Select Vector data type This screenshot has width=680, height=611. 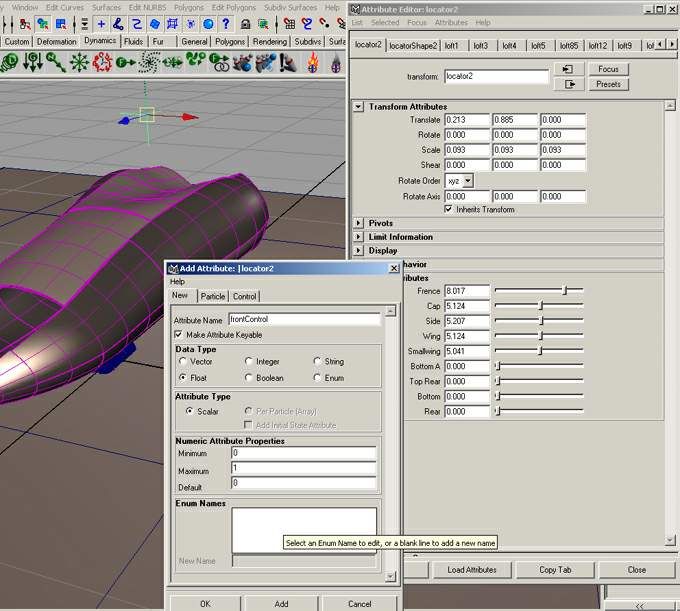pos(183,361)
